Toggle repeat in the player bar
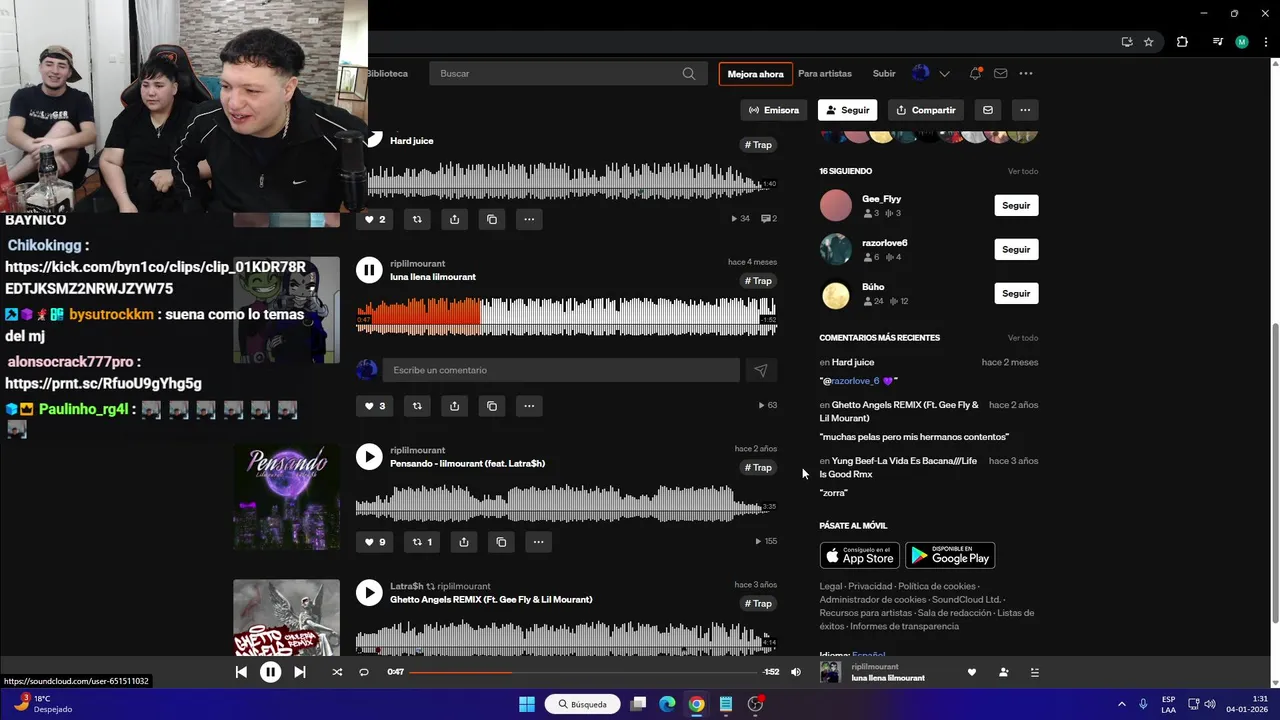 coord(364,672)
